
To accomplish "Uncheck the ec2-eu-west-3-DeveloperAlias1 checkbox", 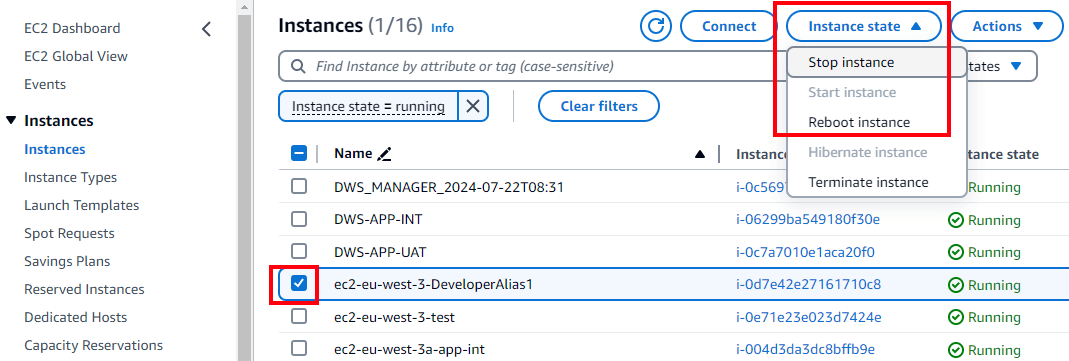I will (299, 284).
